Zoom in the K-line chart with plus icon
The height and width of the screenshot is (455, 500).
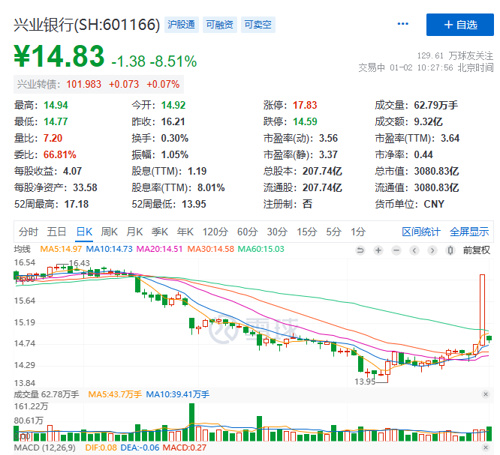378,250
